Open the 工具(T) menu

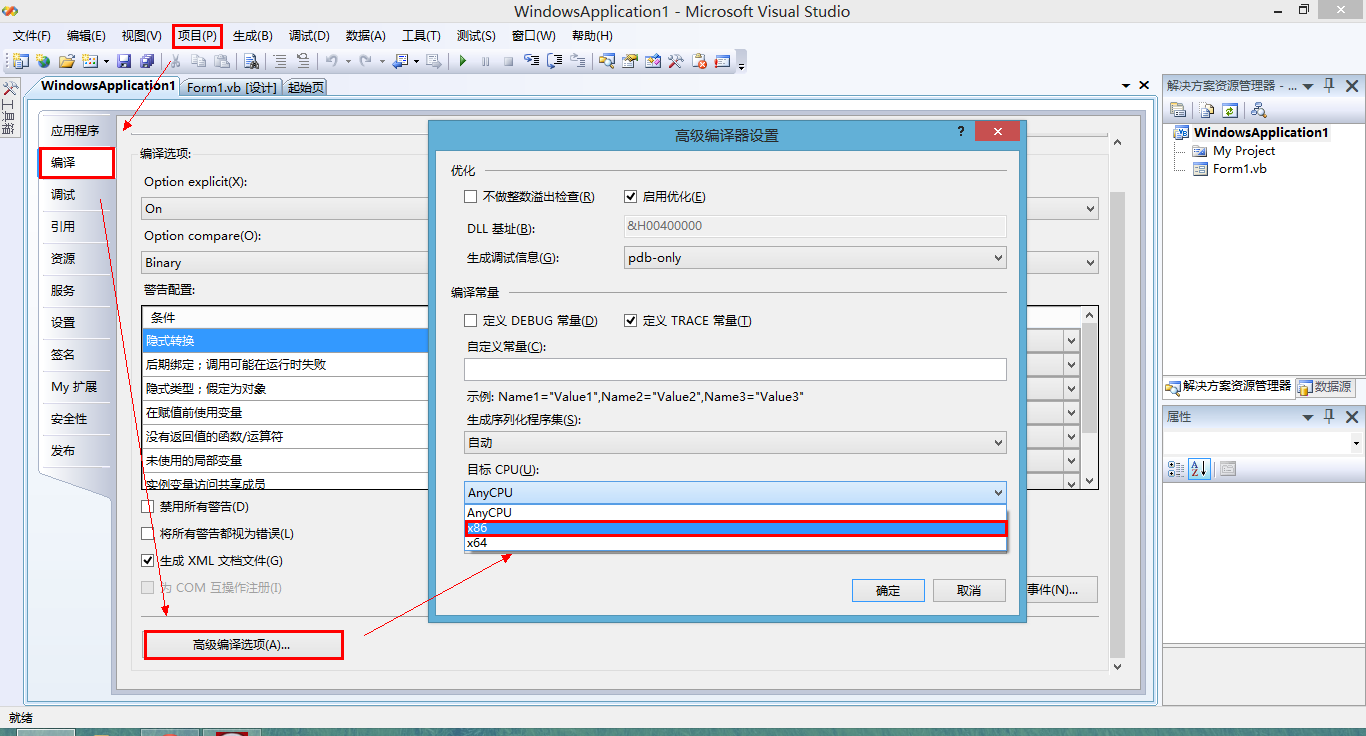click(x=421, y=35)
